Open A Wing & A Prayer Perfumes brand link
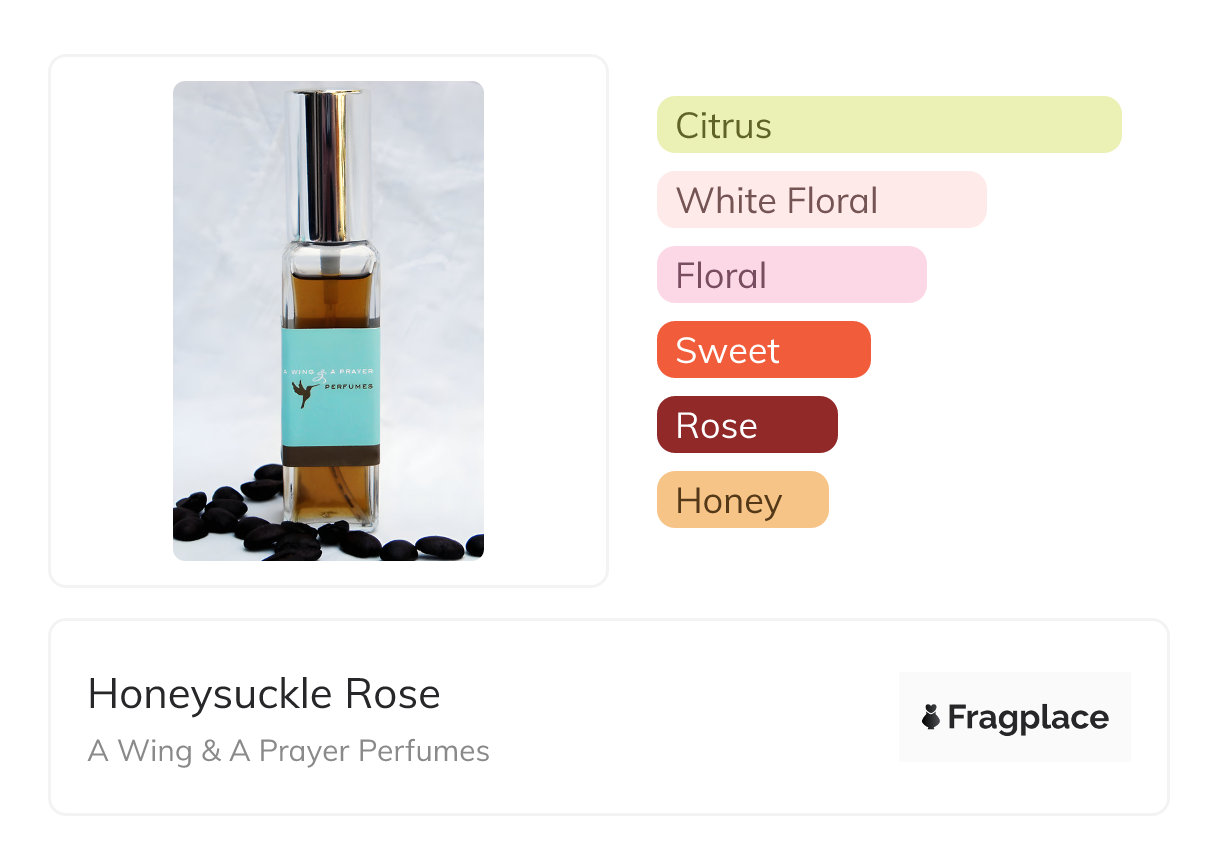1218x864 pixels. (288, 751)
